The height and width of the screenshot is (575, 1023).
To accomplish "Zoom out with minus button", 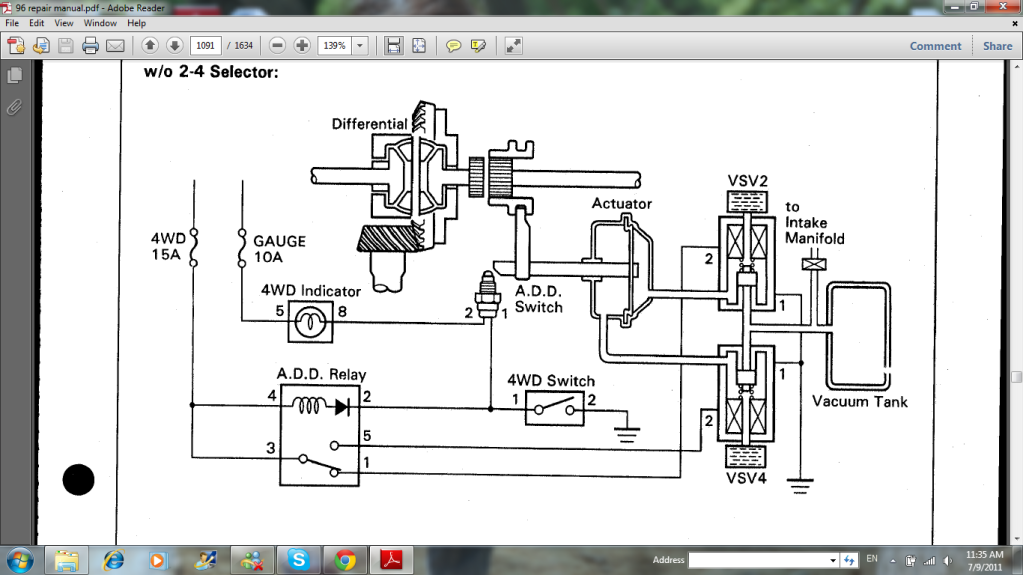I will click(277, 46).
